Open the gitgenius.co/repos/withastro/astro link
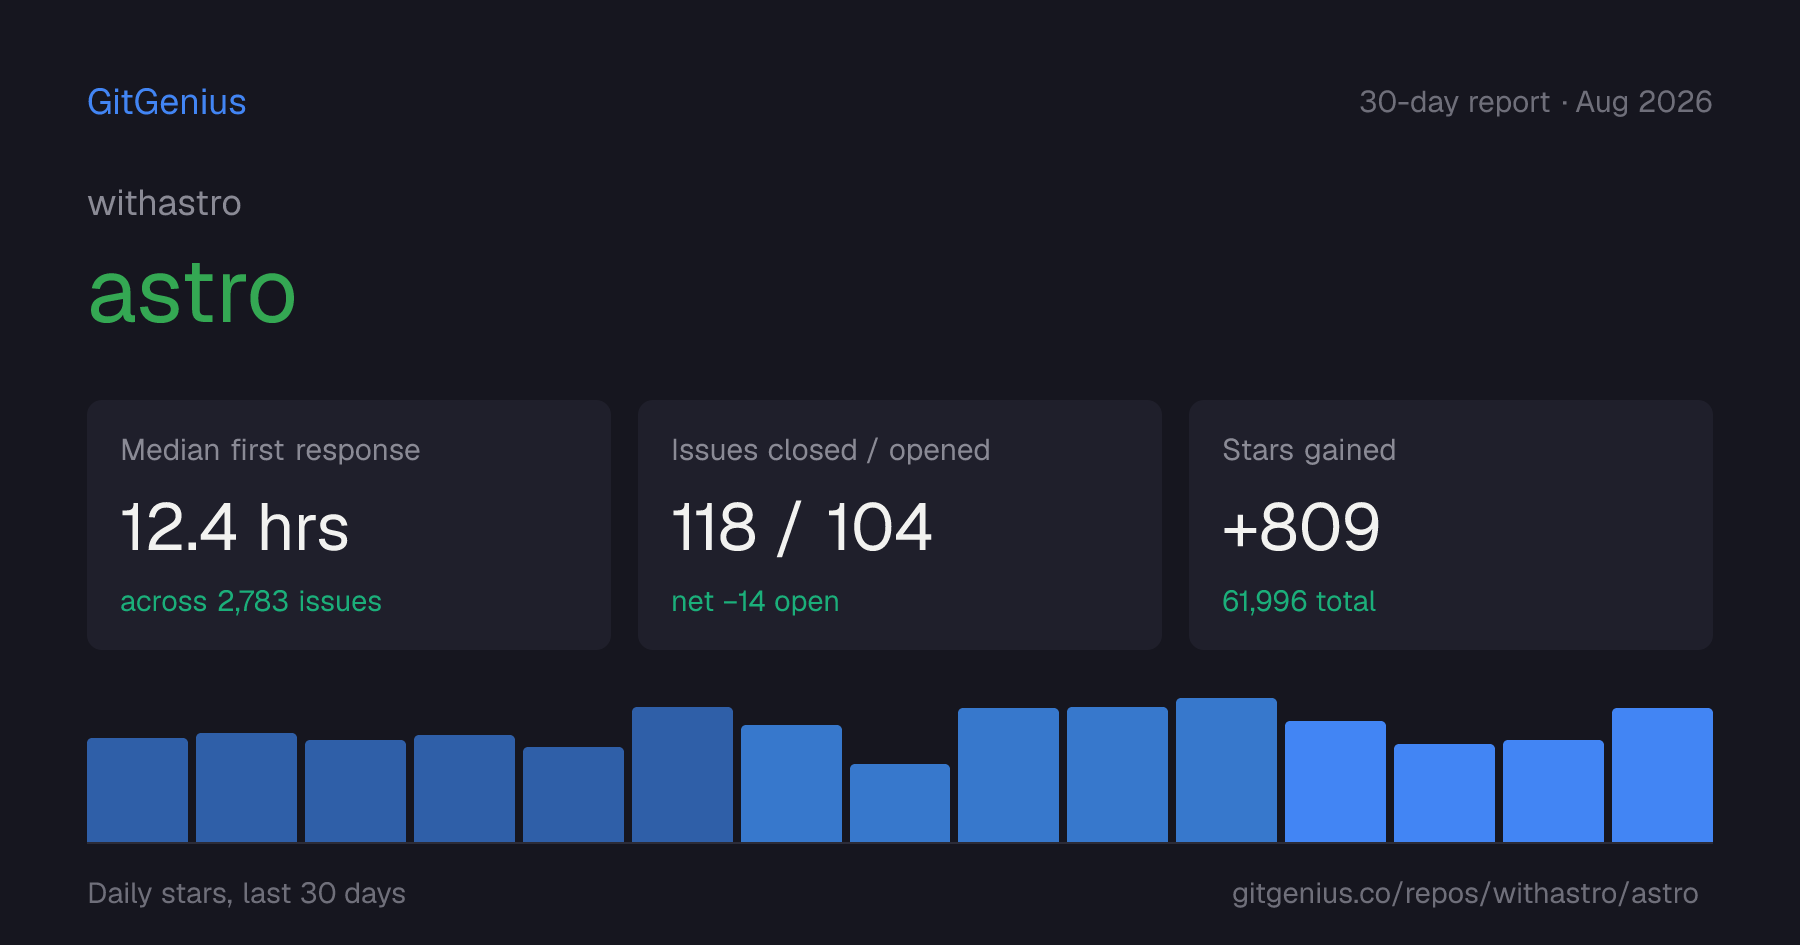 click(1465, 893)
